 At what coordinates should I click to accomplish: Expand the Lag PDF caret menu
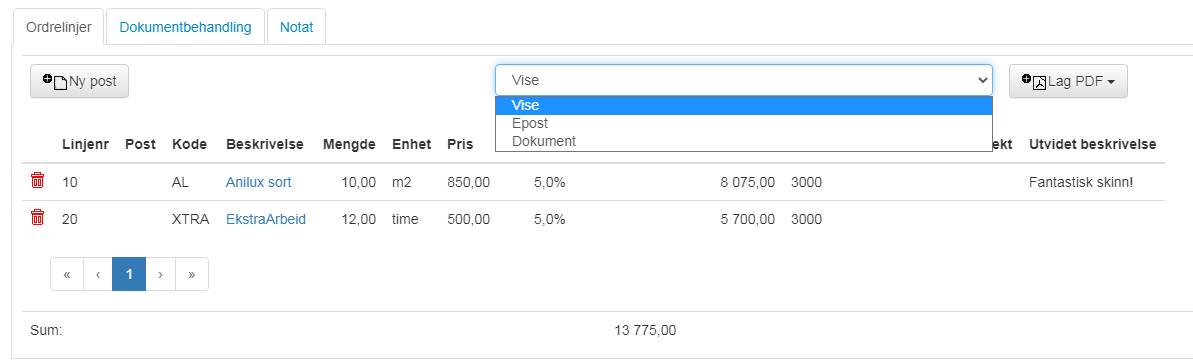coord(1111,82)
